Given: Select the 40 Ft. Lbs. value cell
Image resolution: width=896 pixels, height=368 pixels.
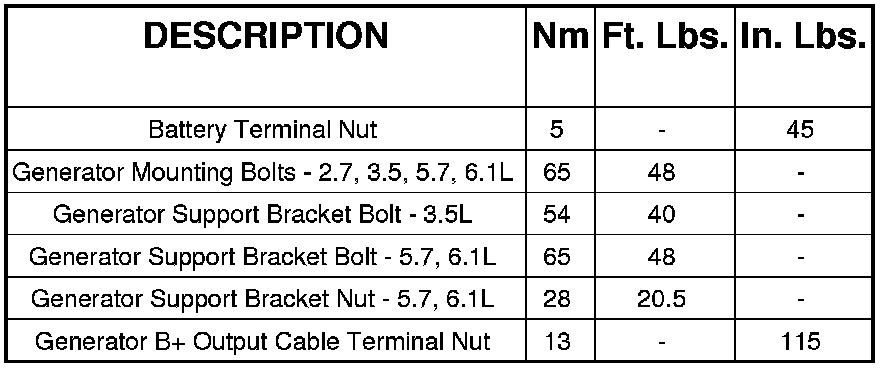Looking at the screenshot, I should pos(661,214).
